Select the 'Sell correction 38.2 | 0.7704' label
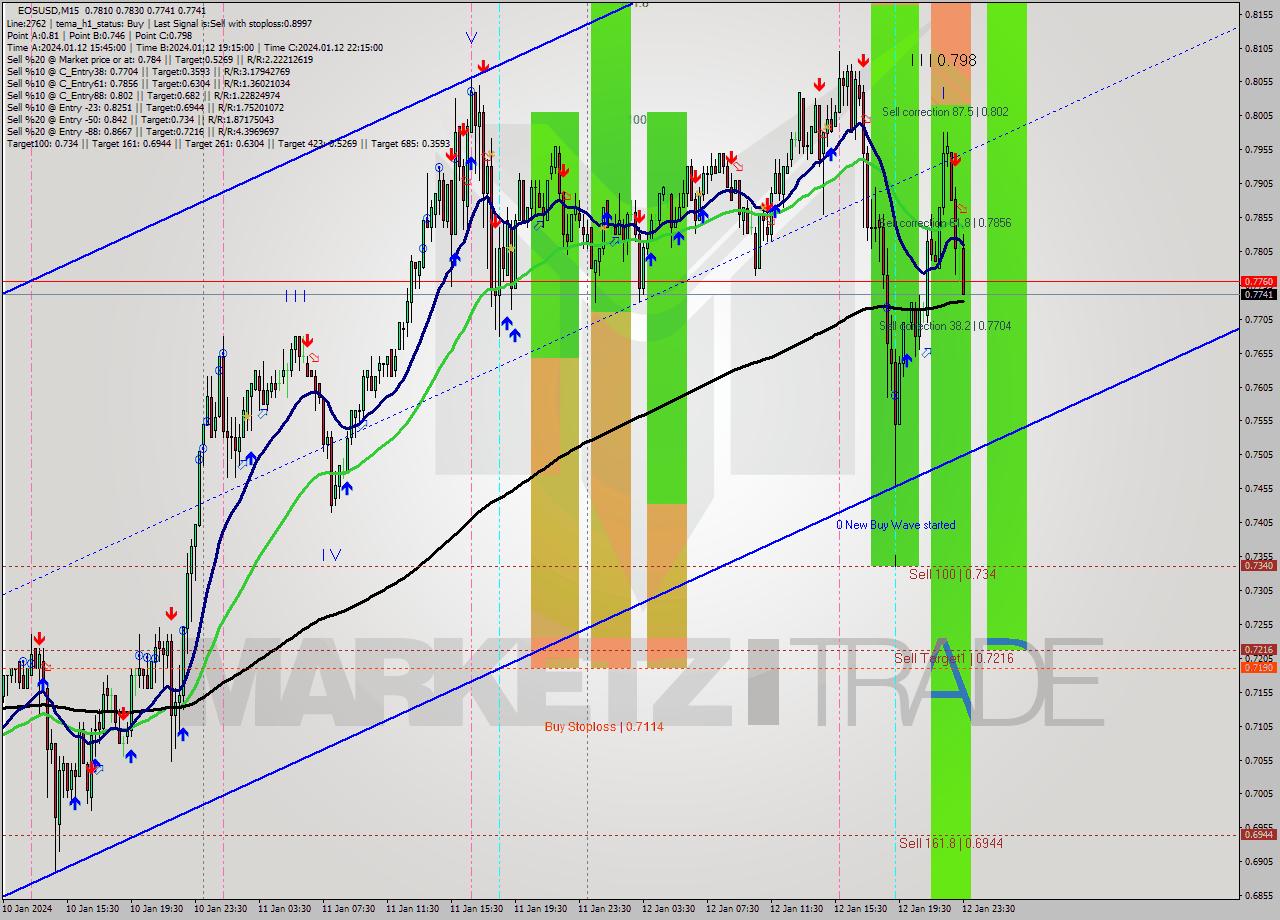This screenshot has height=920, width=1280. (x=945, y=326)
